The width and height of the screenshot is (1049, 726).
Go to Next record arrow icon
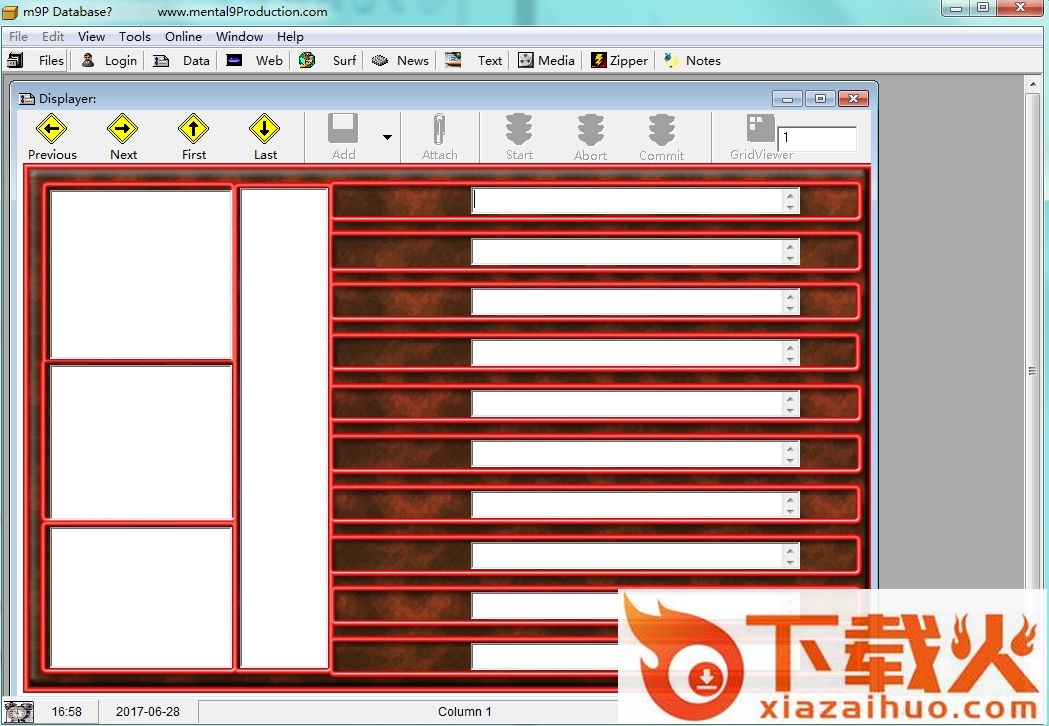[x=122, y=129]
